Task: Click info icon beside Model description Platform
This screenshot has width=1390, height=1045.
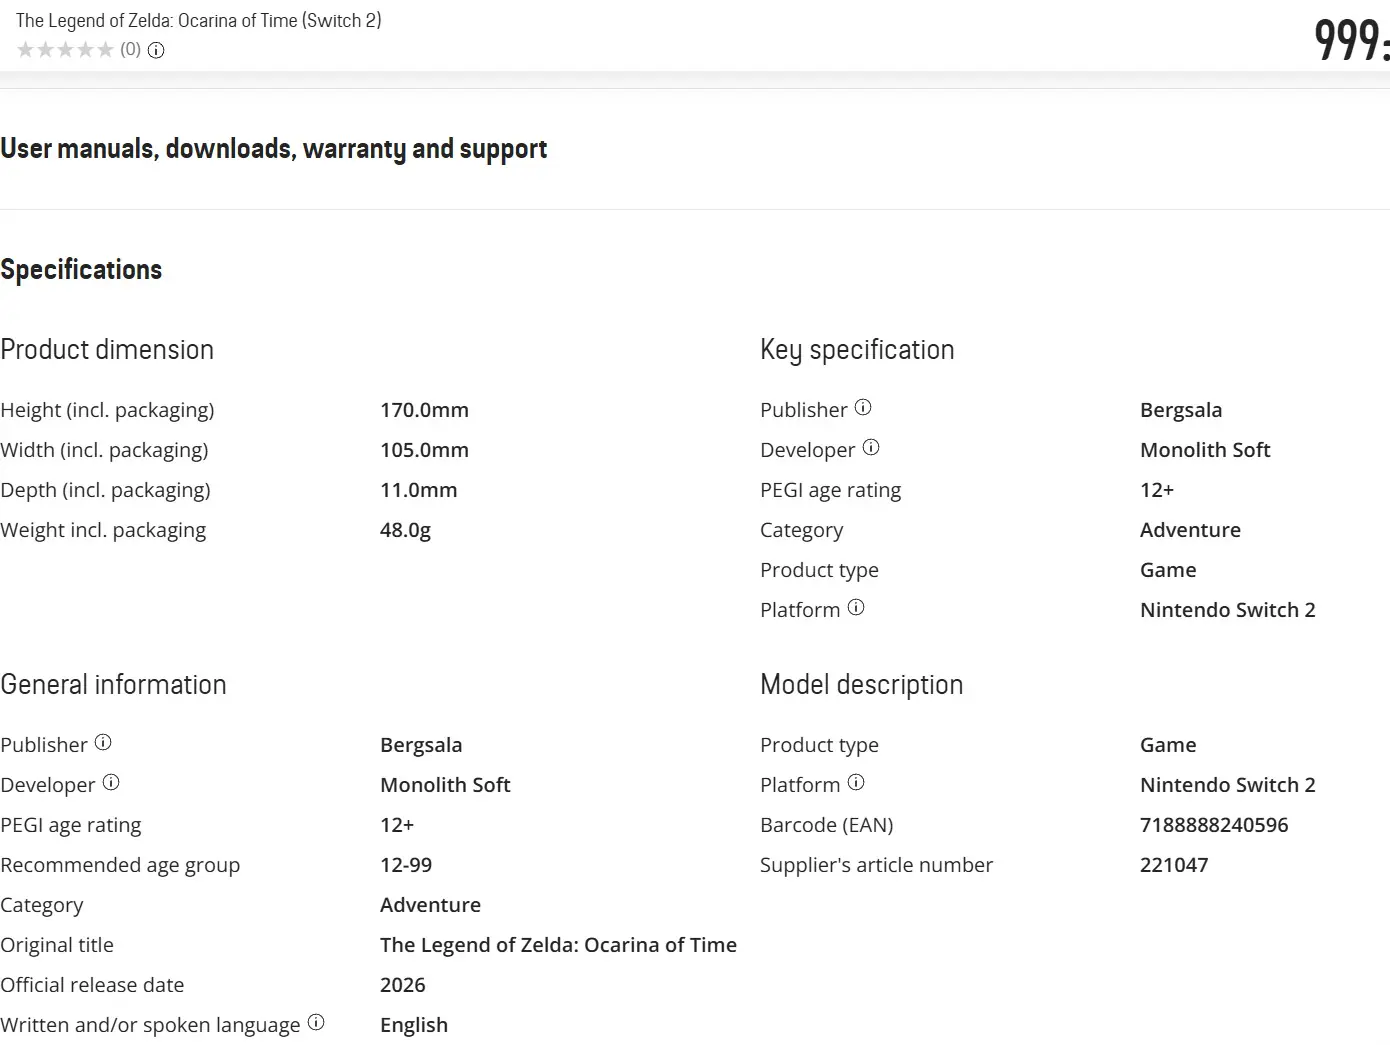Action: tap(856, 783)
